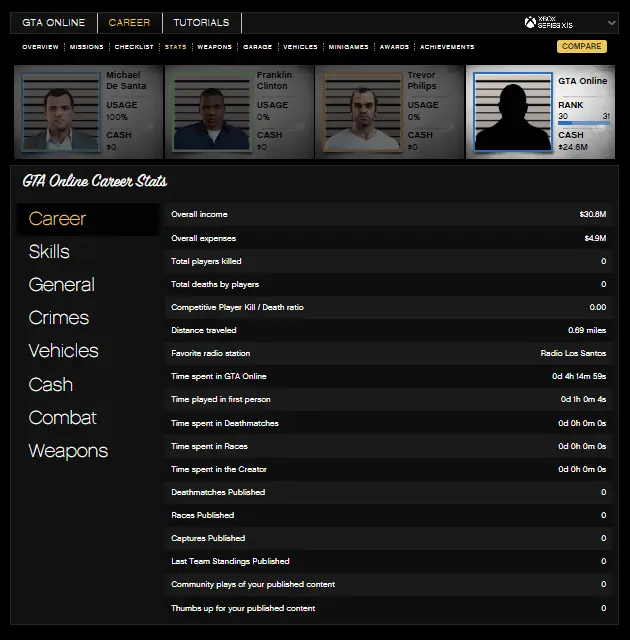The width and height of the screenshot is (630, 640).
Task: Open the WEAPONS sub-menu item
Action: click(214, 47)
